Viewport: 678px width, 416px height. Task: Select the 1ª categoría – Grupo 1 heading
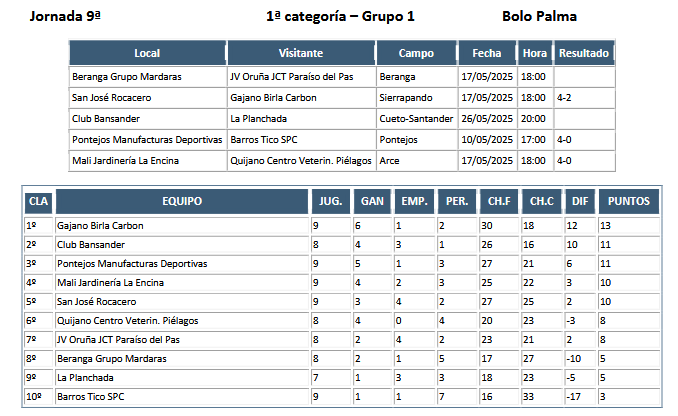[340, 16]
